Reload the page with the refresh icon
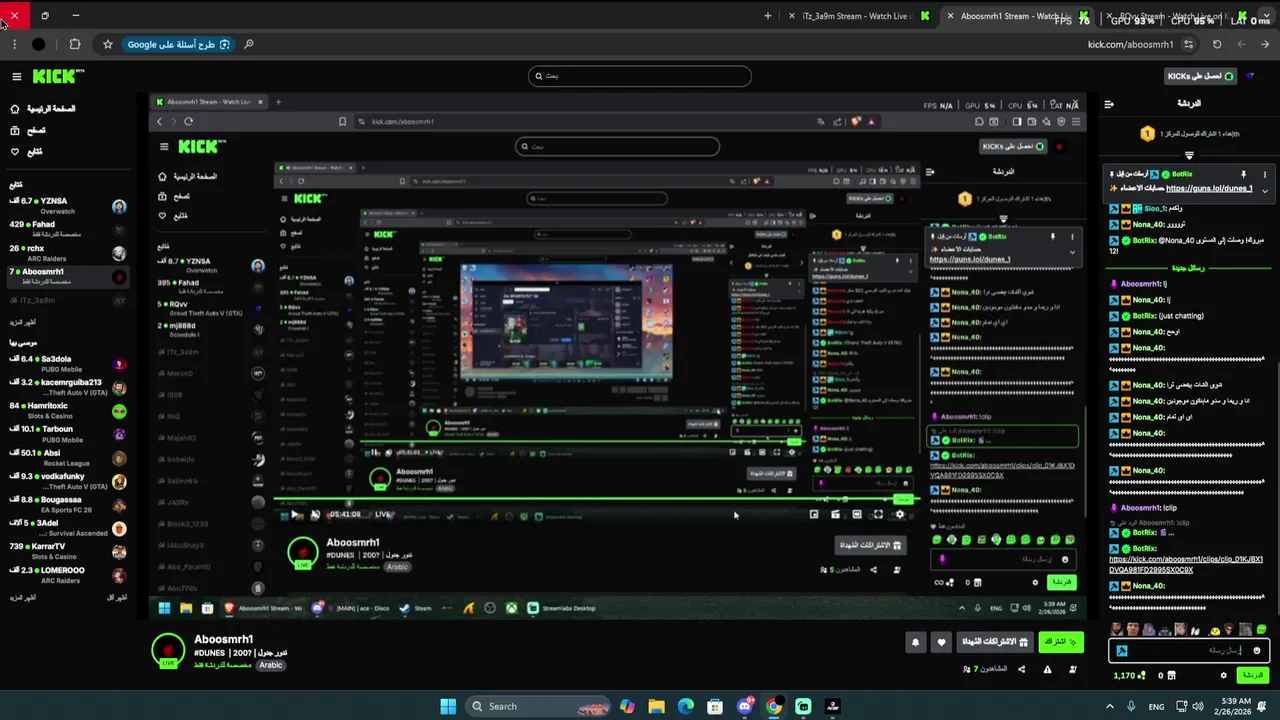This screenshot has width=1280, height=720. [x=1217, y=44]
